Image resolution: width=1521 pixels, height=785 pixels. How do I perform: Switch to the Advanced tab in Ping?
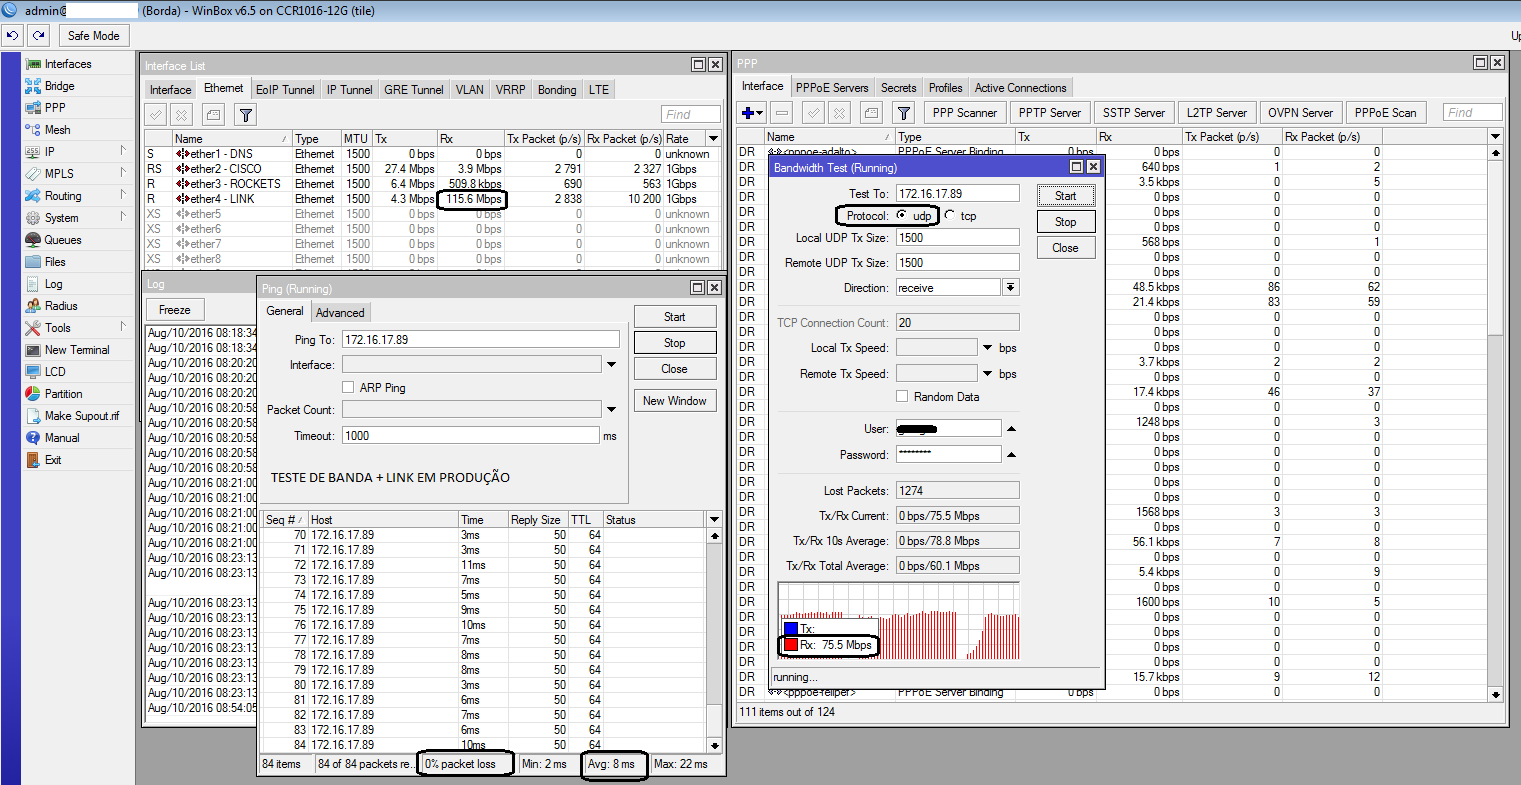point(340,312)
